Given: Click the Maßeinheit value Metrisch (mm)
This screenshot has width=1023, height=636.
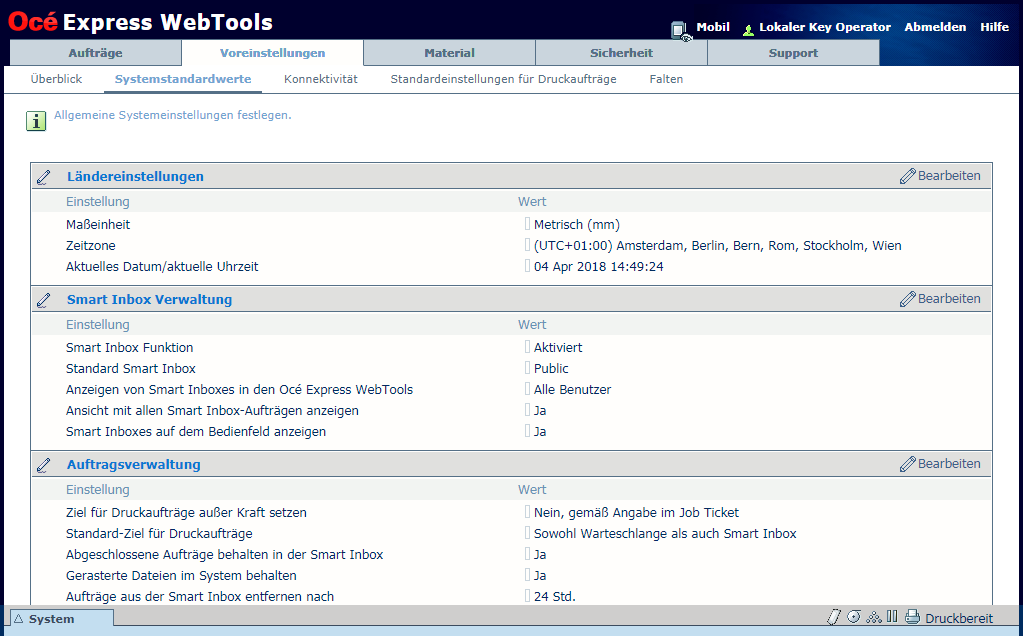Looking at the screenshot, I should [583, 225].
